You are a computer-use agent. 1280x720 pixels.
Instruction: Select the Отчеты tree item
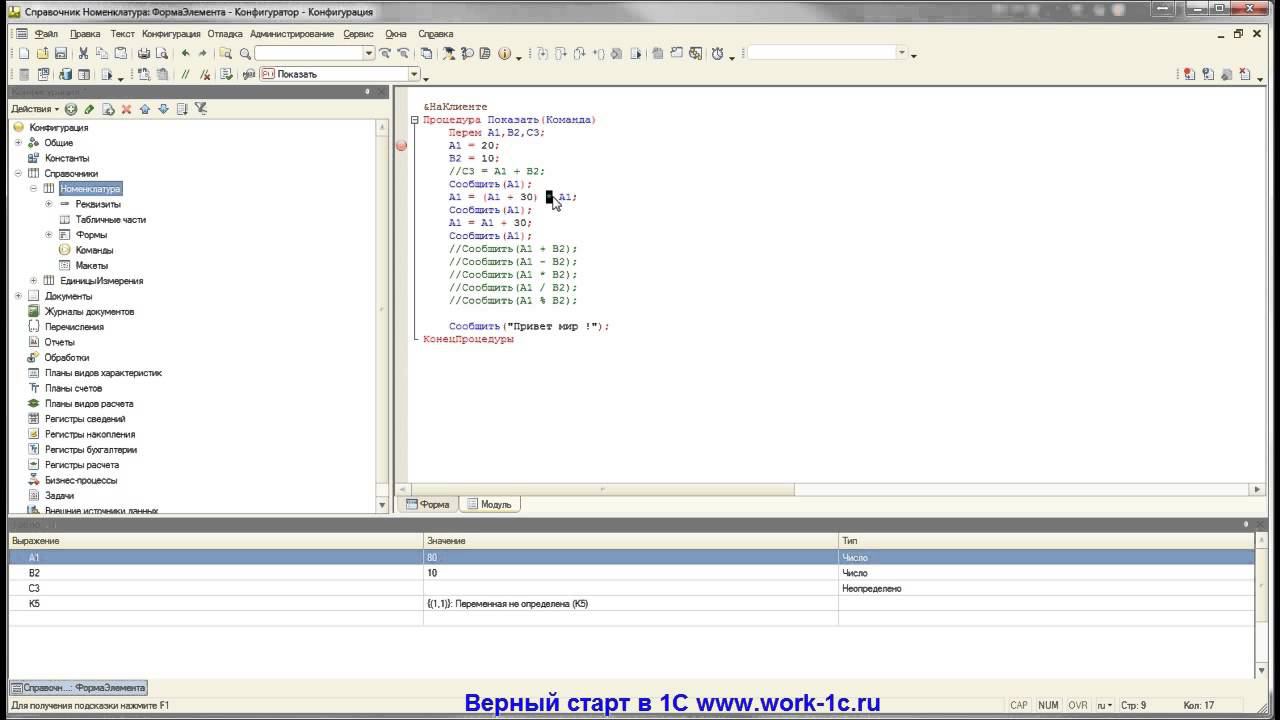tap(60, 342)
